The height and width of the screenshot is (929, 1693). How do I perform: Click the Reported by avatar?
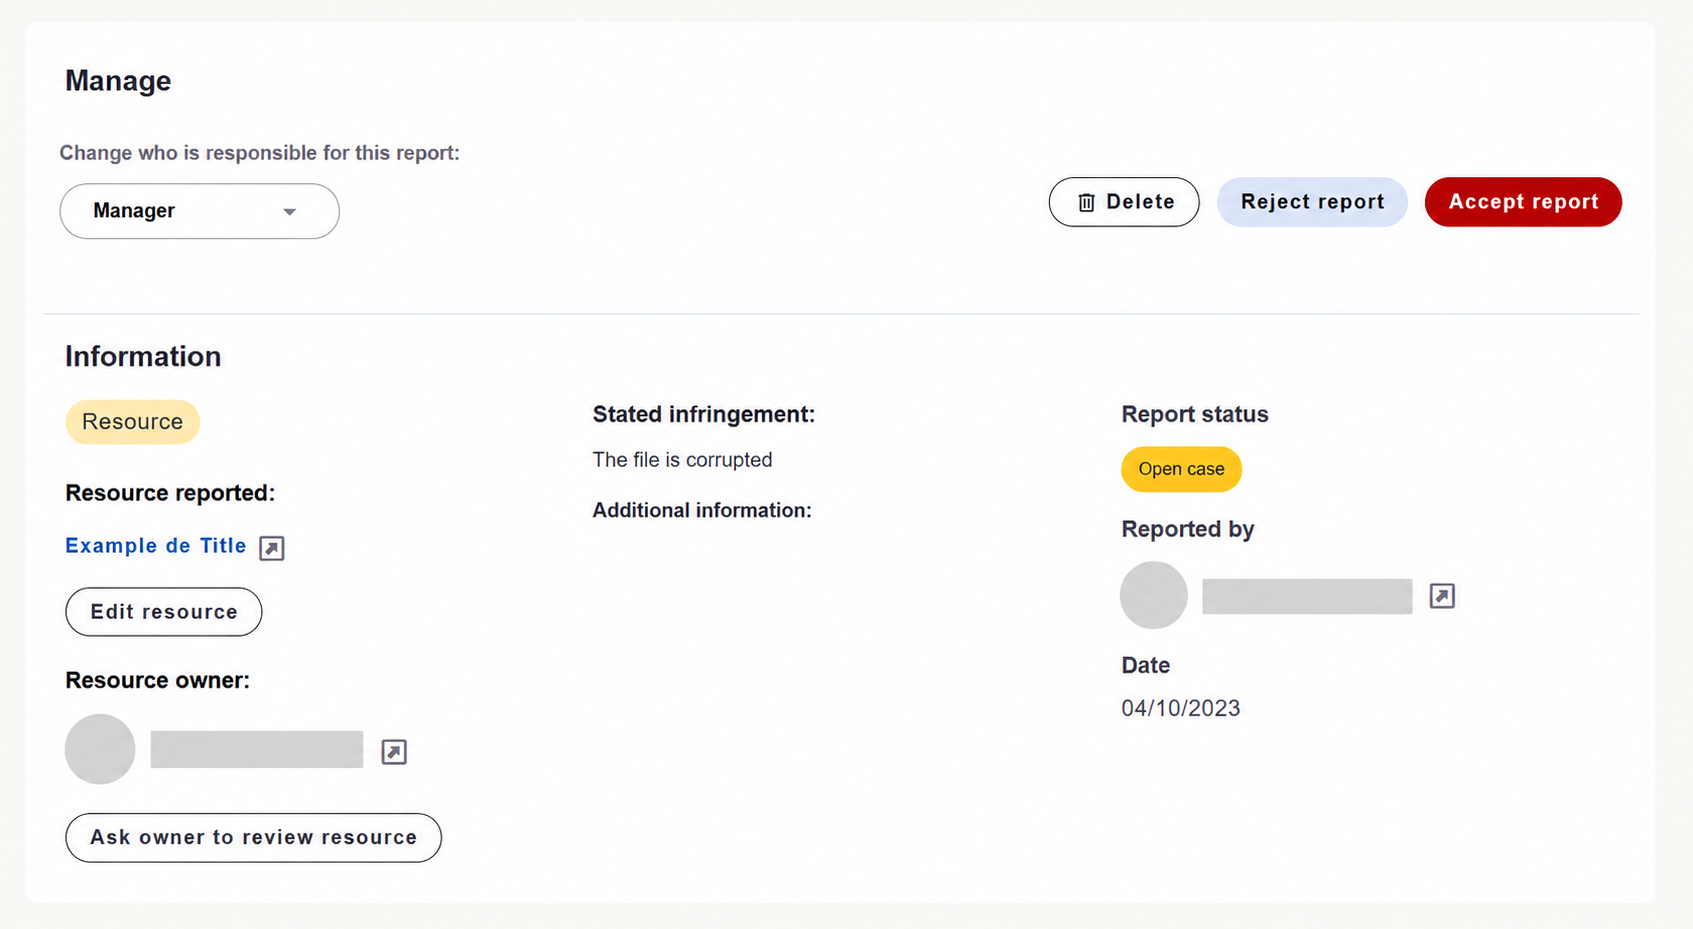point(1154,595)
